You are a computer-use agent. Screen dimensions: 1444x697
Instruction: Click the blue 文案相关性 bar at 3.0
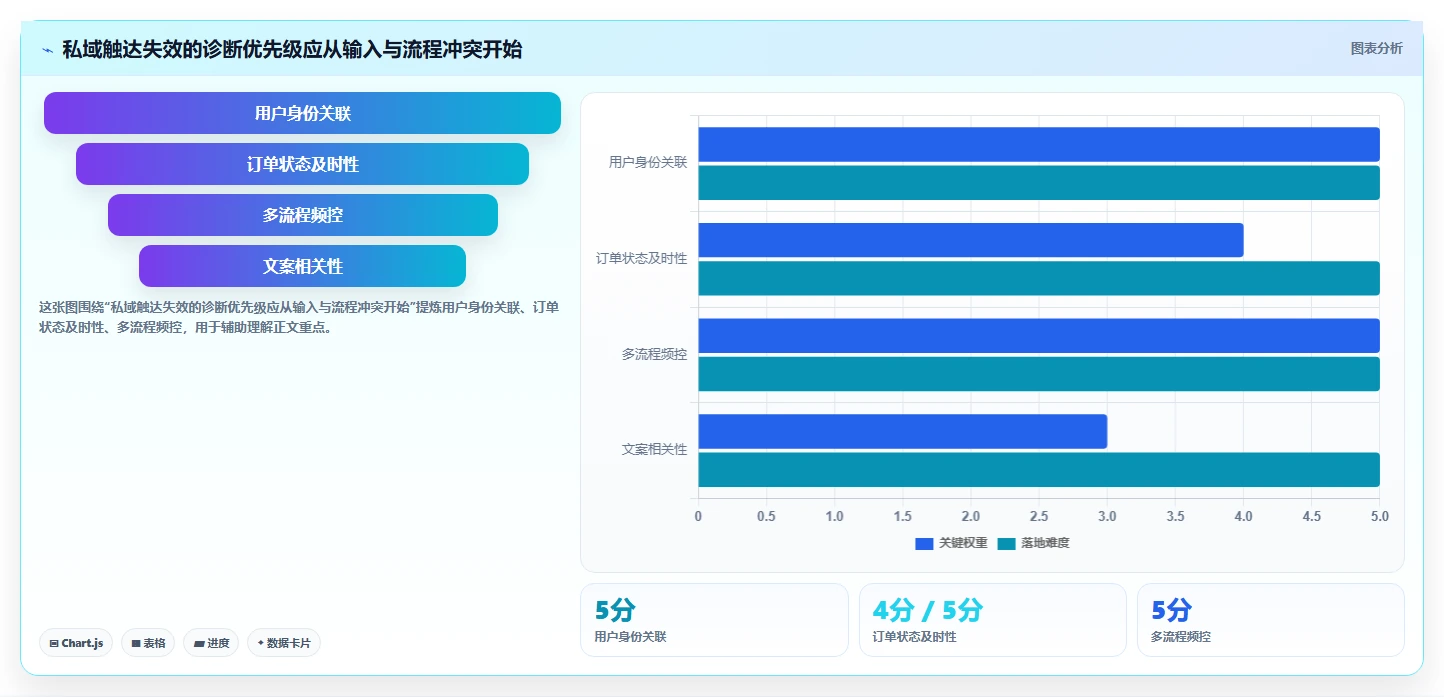click(902, 431)
